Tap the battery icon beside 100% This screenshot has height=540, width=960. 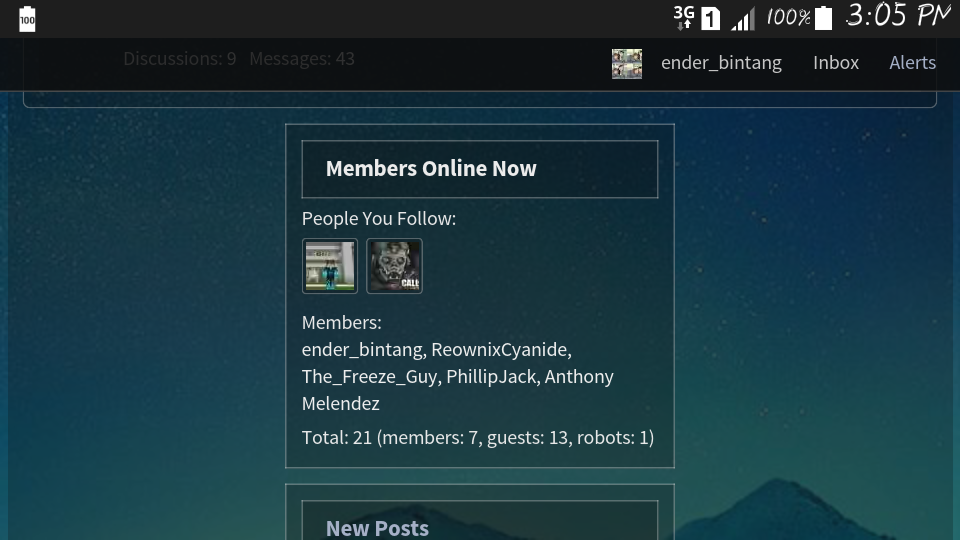pyautogui.click(x=823, y=18)
